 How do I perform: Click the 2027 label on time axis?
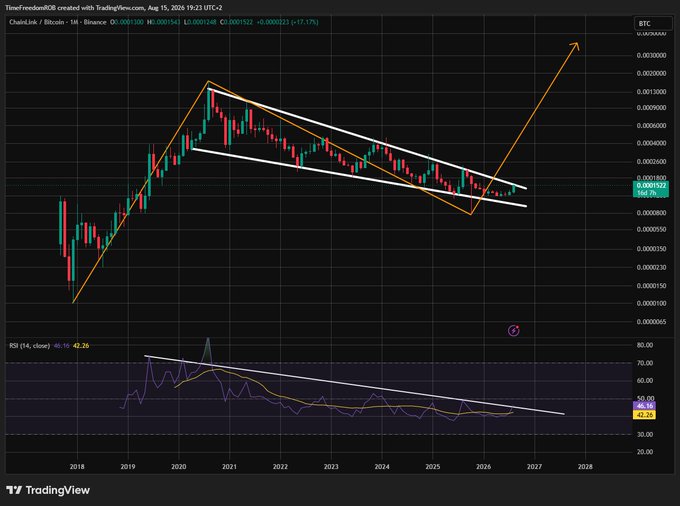pyautogui.click(x=534, y=467)
